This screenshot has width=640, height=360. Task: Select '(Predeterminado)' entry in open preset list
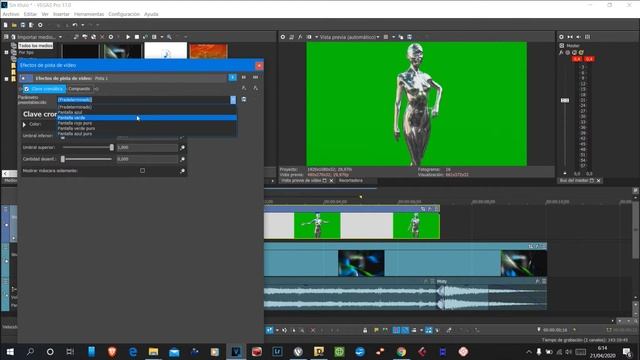click(x=147, y=107)
